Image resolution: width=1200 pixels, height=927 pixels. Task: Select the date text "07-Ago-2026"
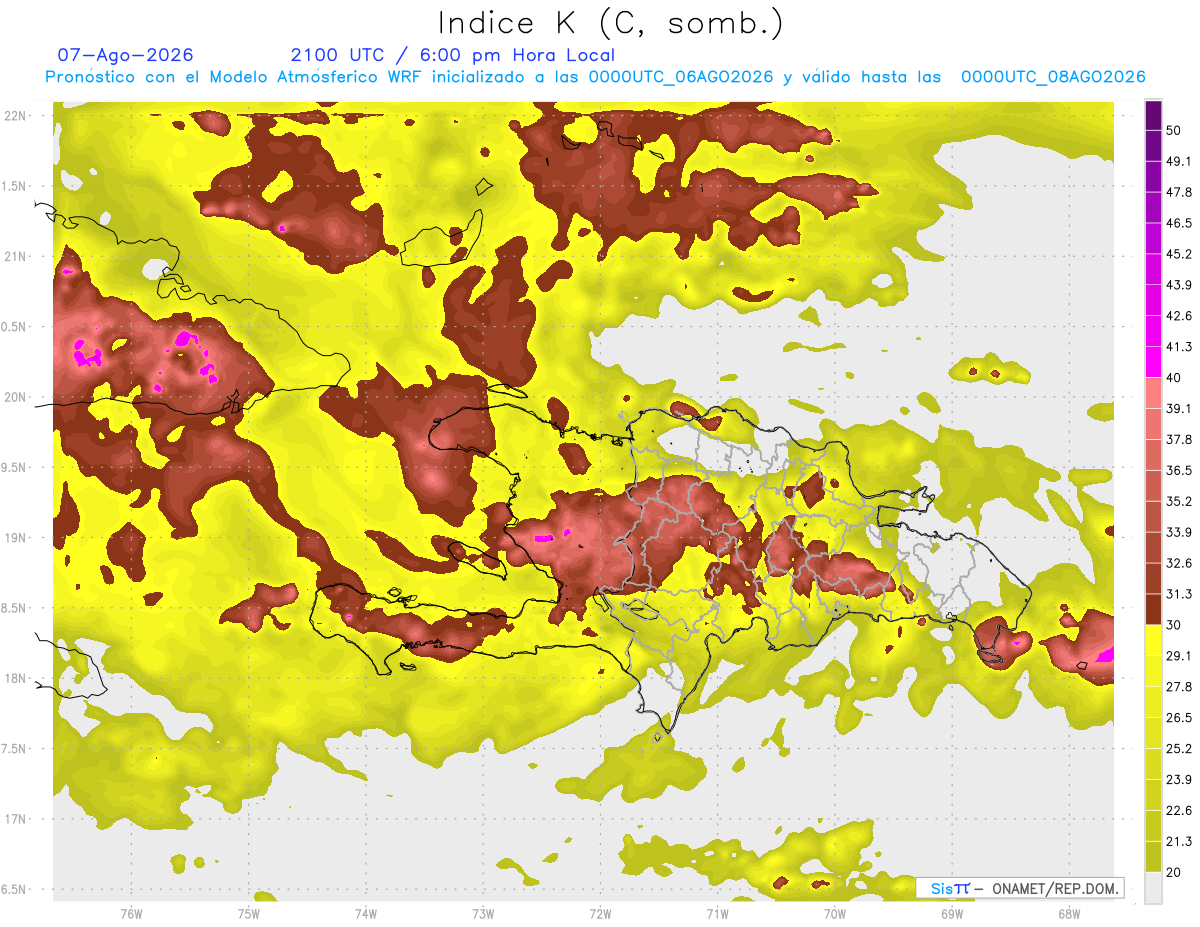coord(126,55)
